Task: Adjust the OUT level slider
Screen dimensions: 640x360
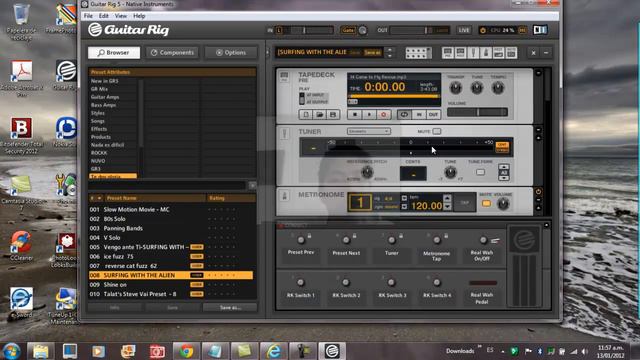Action: pyautogui.click(x=419, y=30)
